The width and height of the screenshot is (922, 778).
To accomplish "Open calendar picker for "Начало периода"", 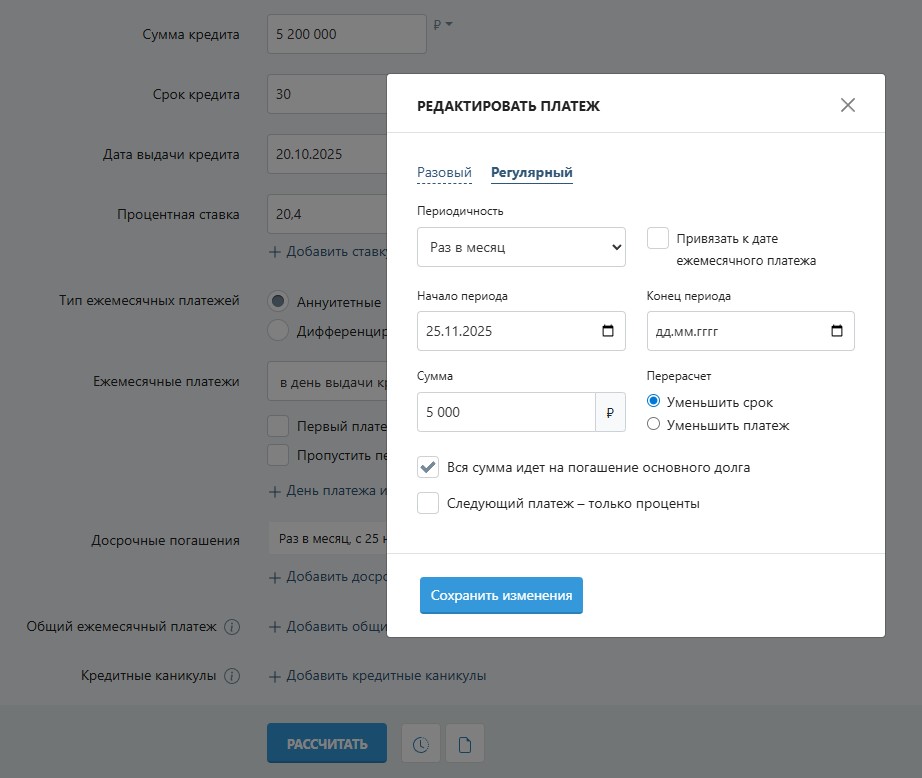I will pos(609,330).
